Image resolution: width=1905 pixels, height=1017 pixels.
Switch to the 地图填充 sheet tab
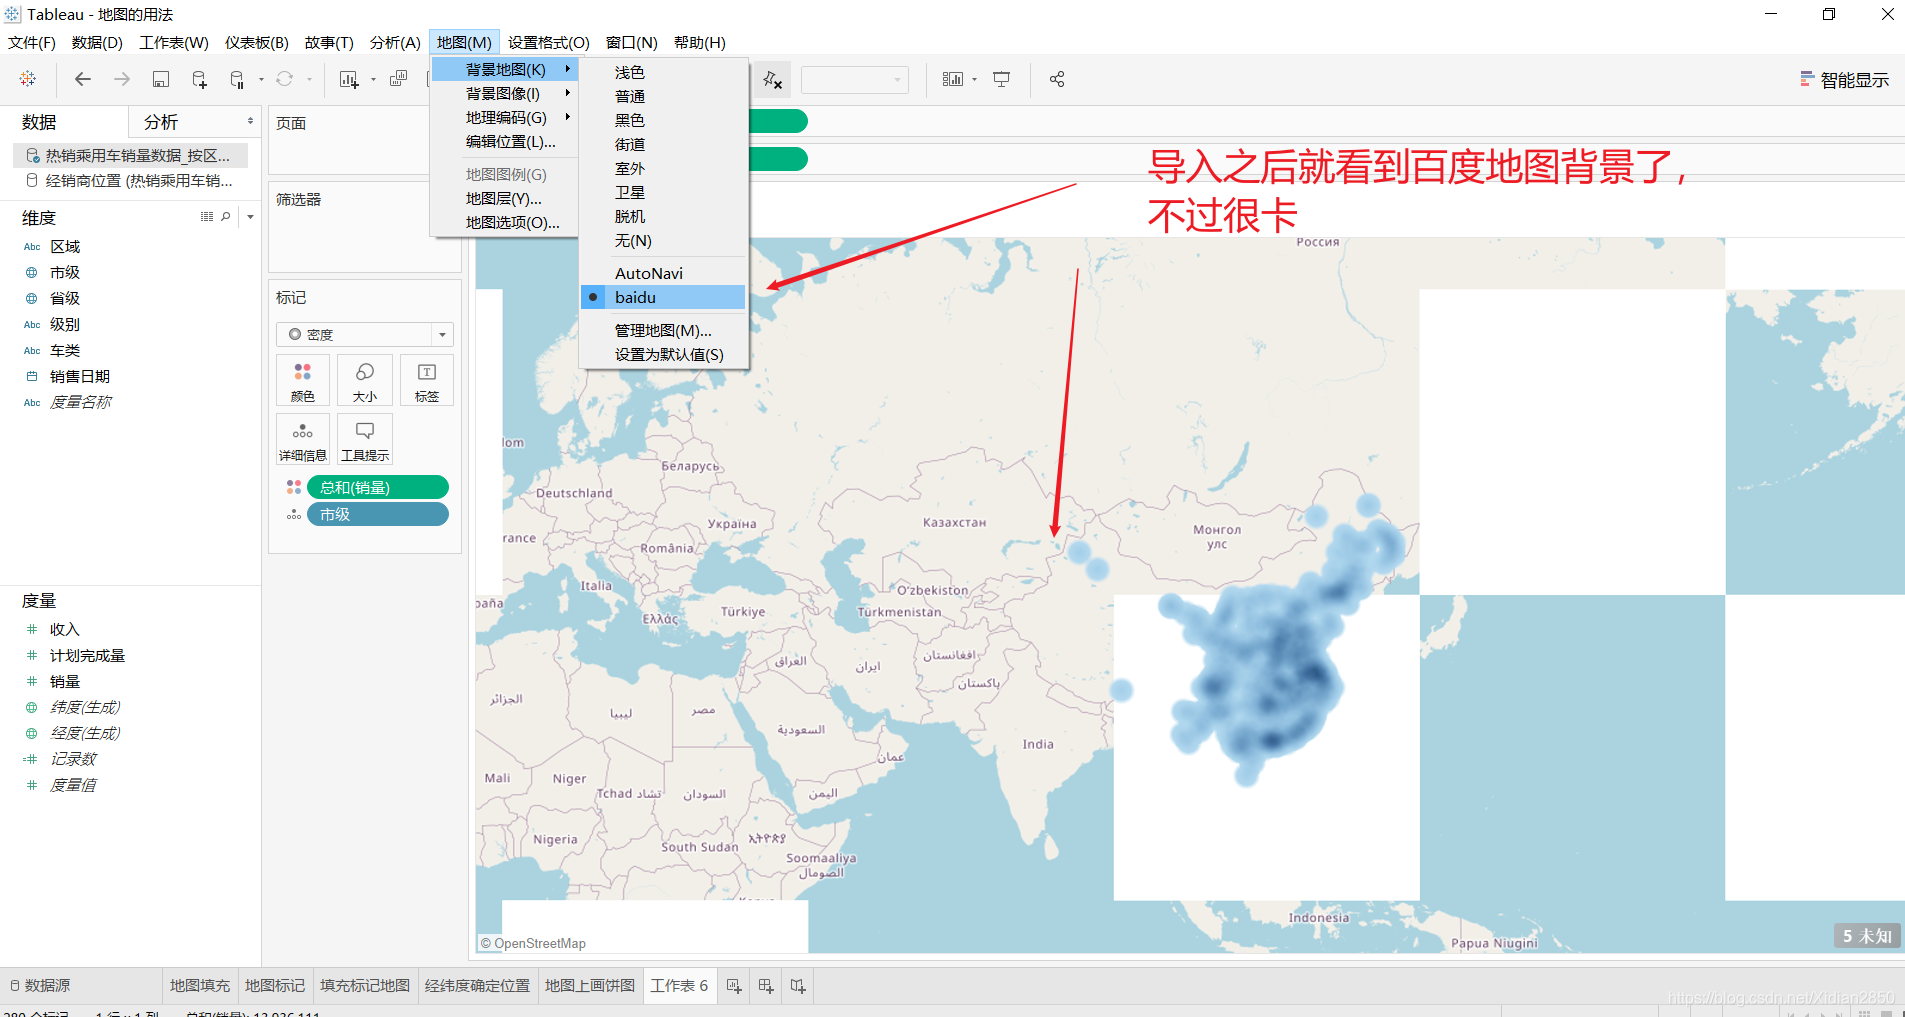200,986
